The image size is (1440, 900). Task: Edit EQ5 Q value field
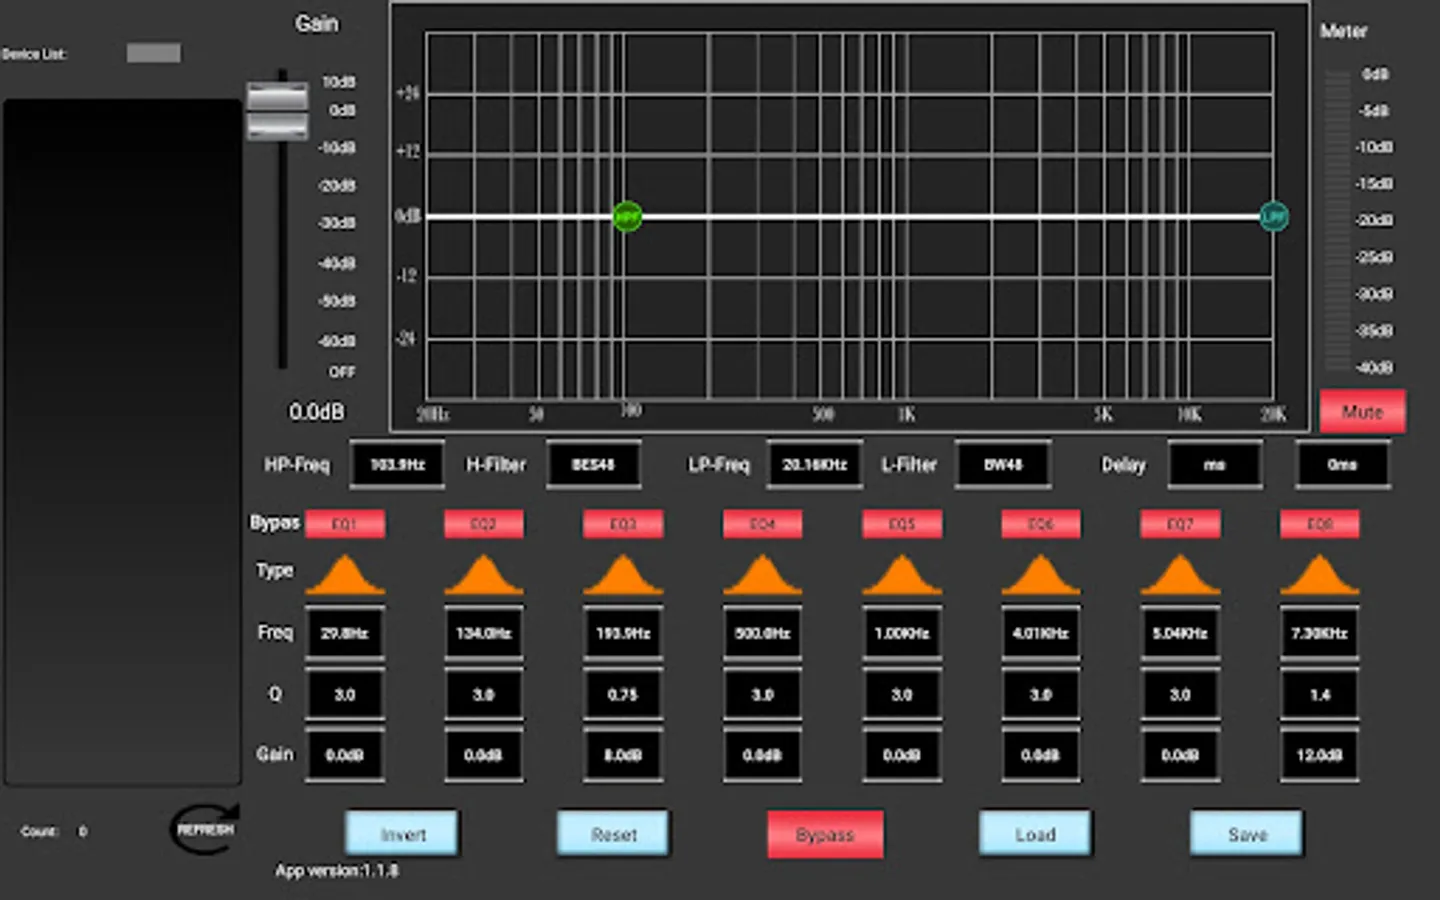pos(901,695)
